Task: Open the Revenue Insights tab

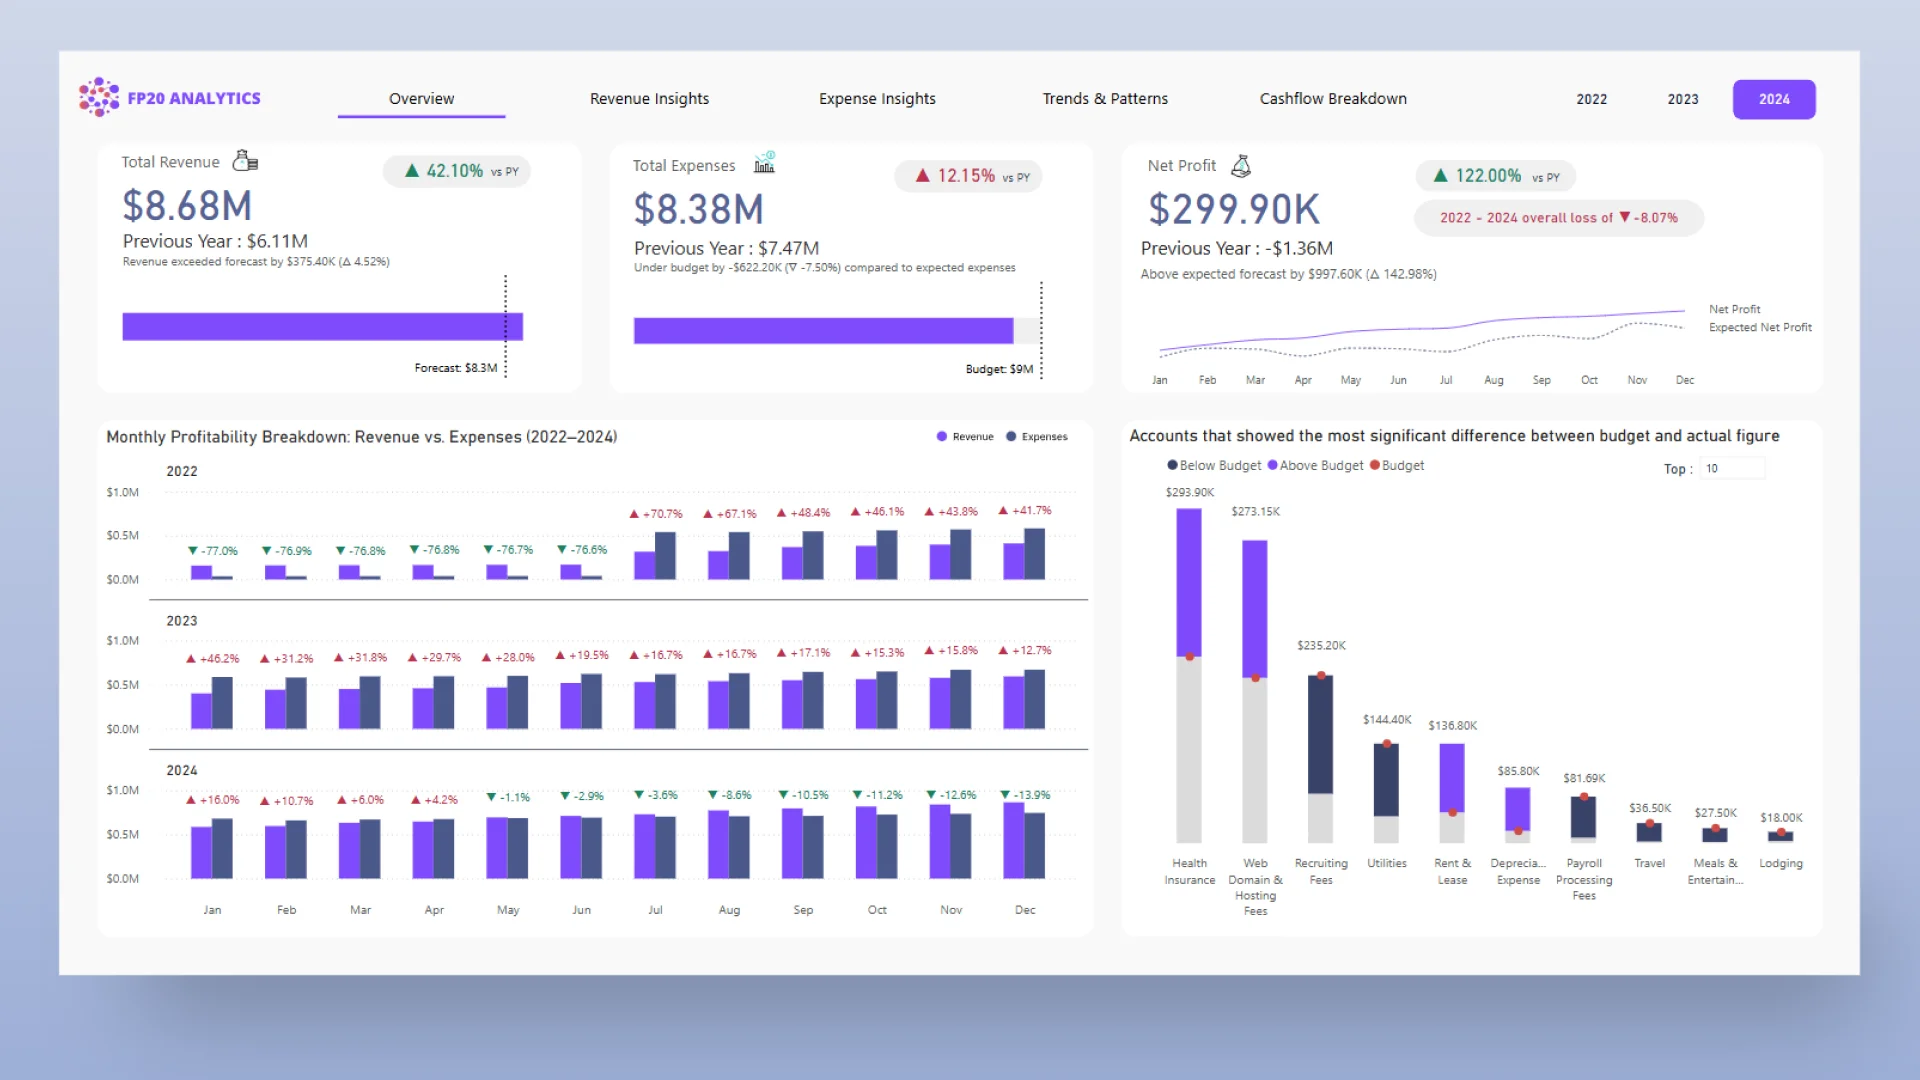Action: (x=649, y=99)
